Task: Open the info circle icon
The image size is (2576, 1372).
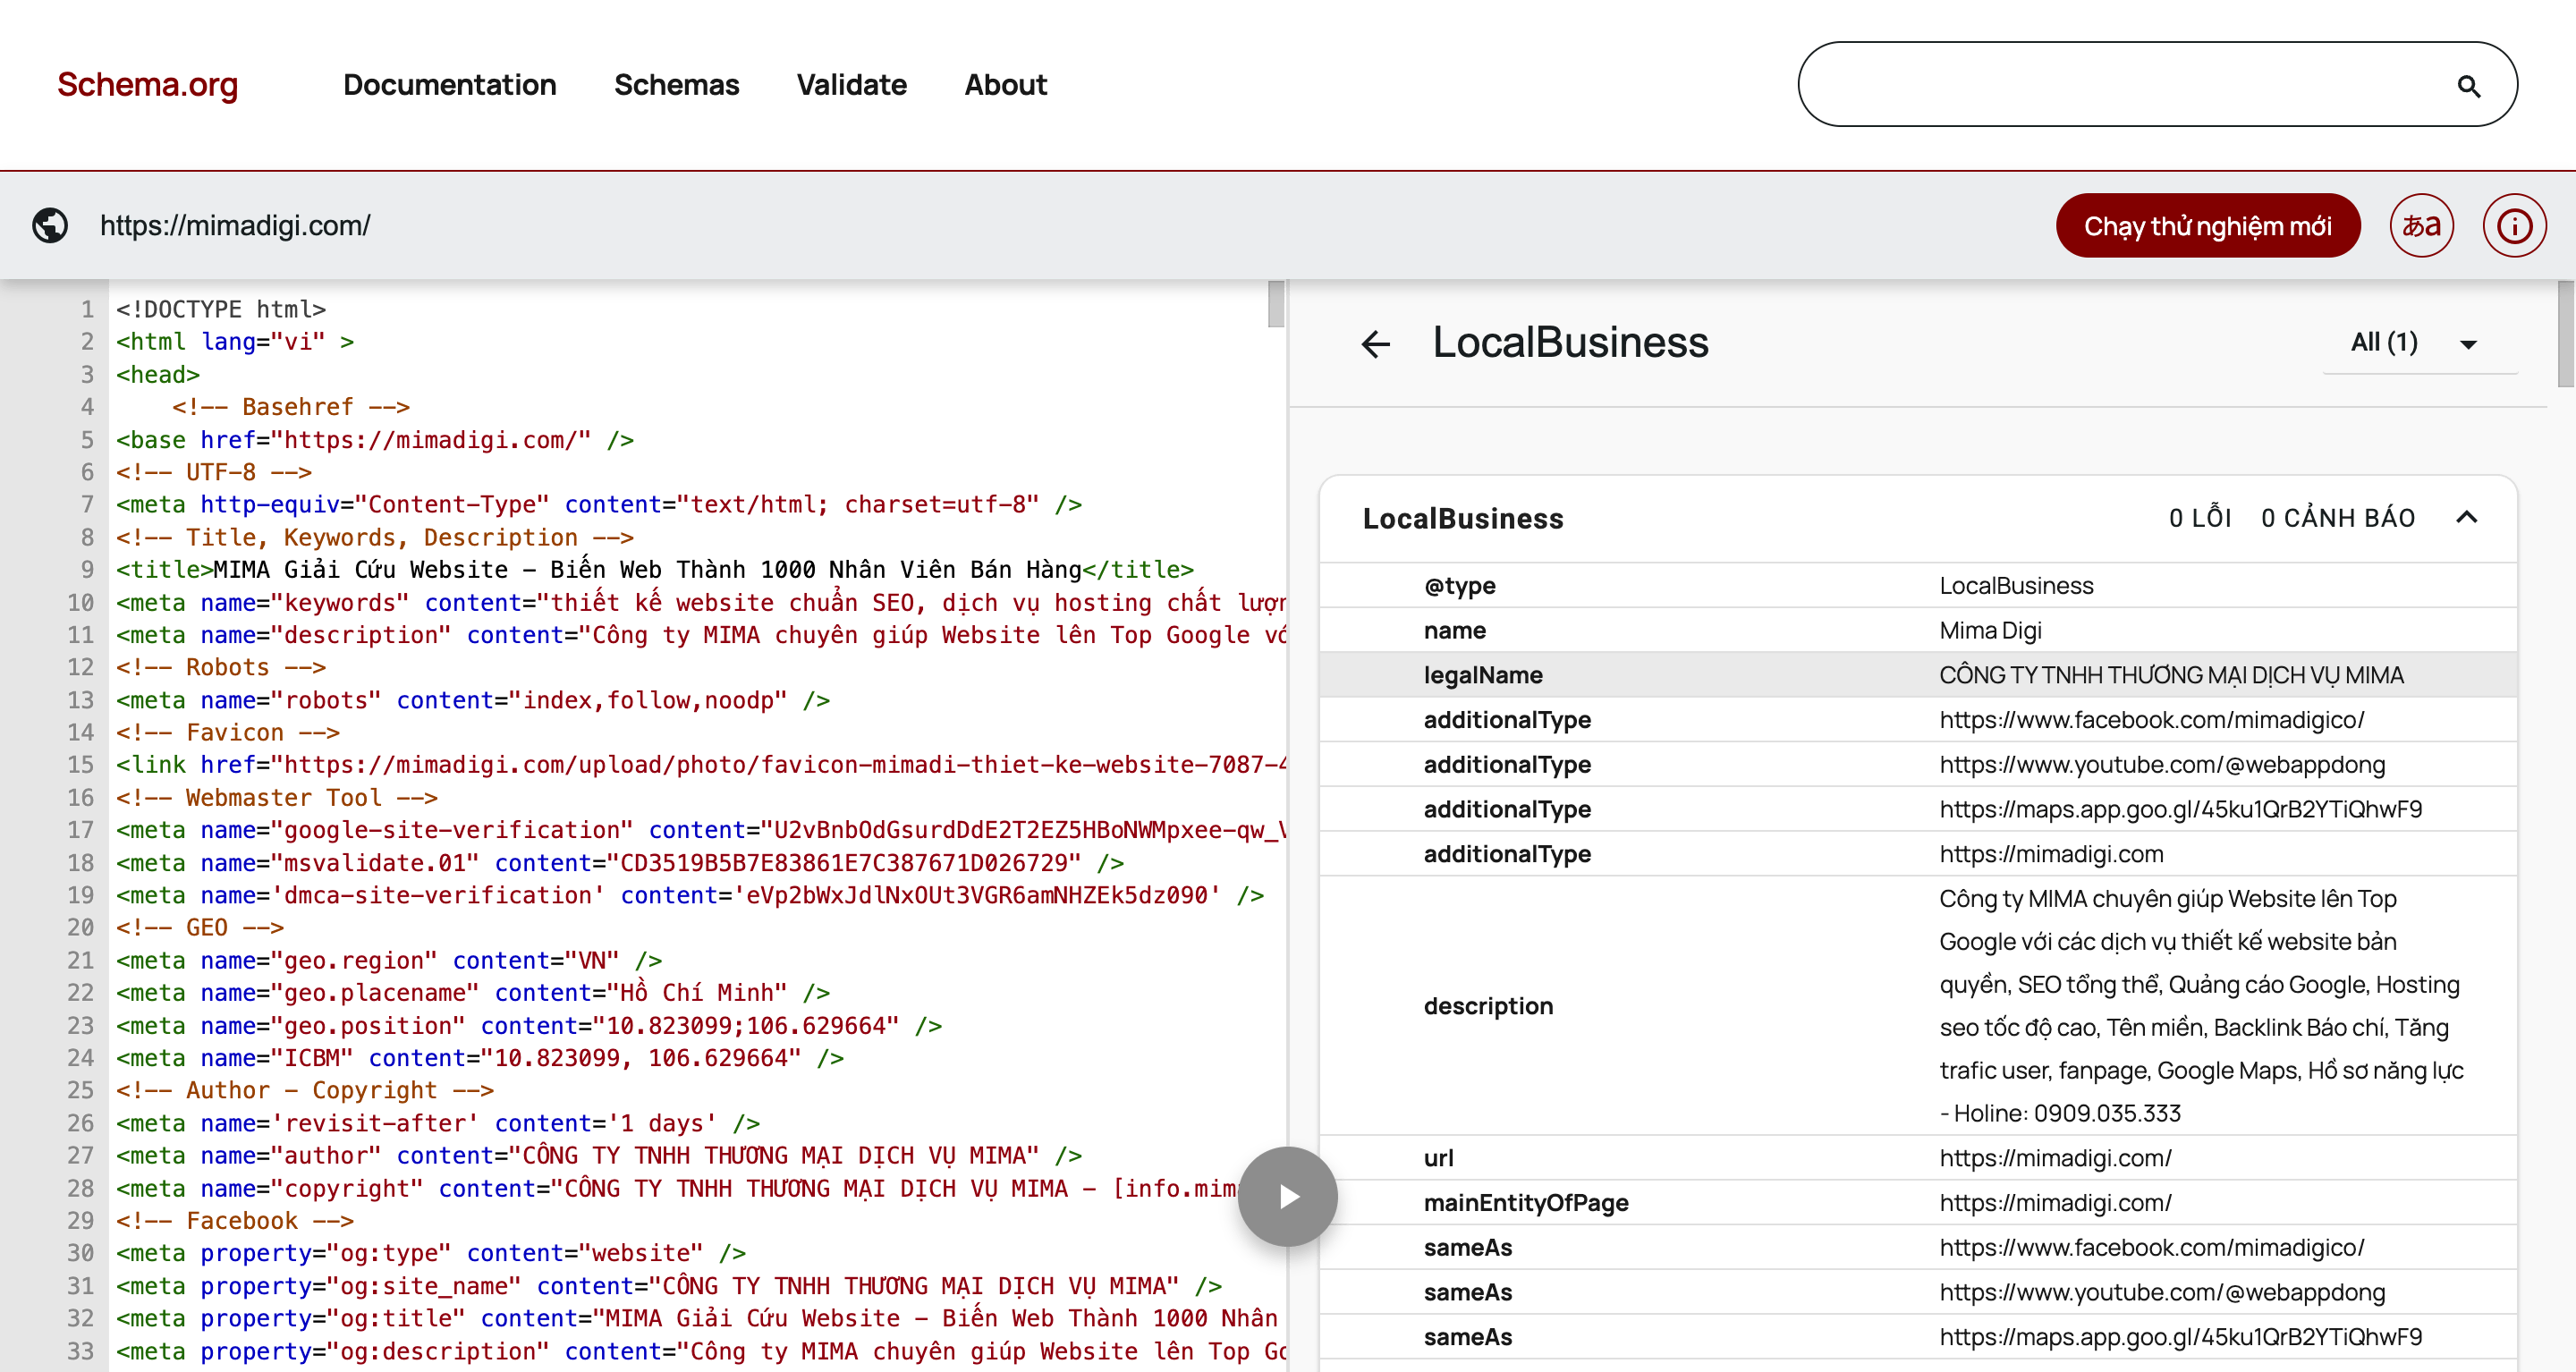Action: pyautogui.click(x=2514, y=225)
